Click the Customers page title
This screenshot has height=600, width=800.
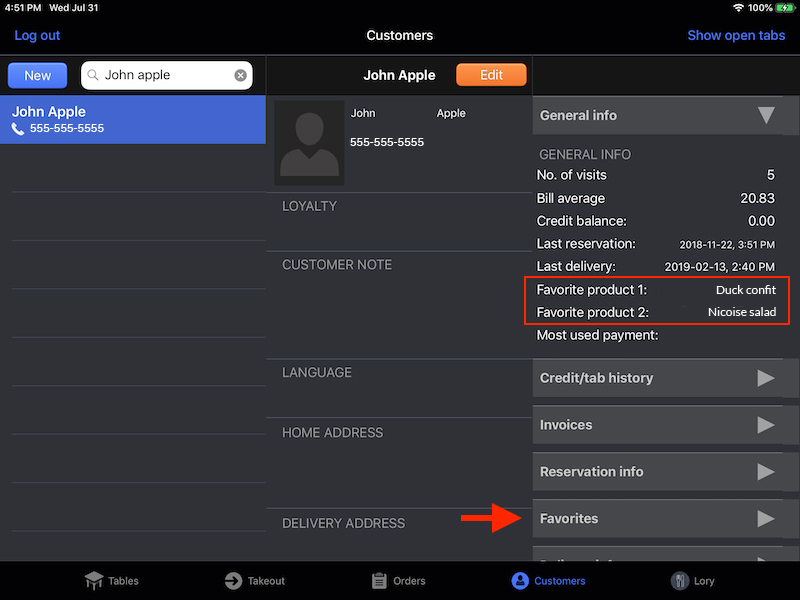tap(399, 35)
